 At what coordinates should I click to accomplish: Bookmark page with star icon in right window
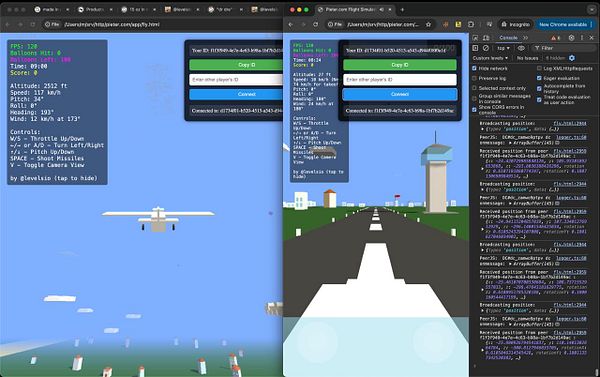point(428,24)
